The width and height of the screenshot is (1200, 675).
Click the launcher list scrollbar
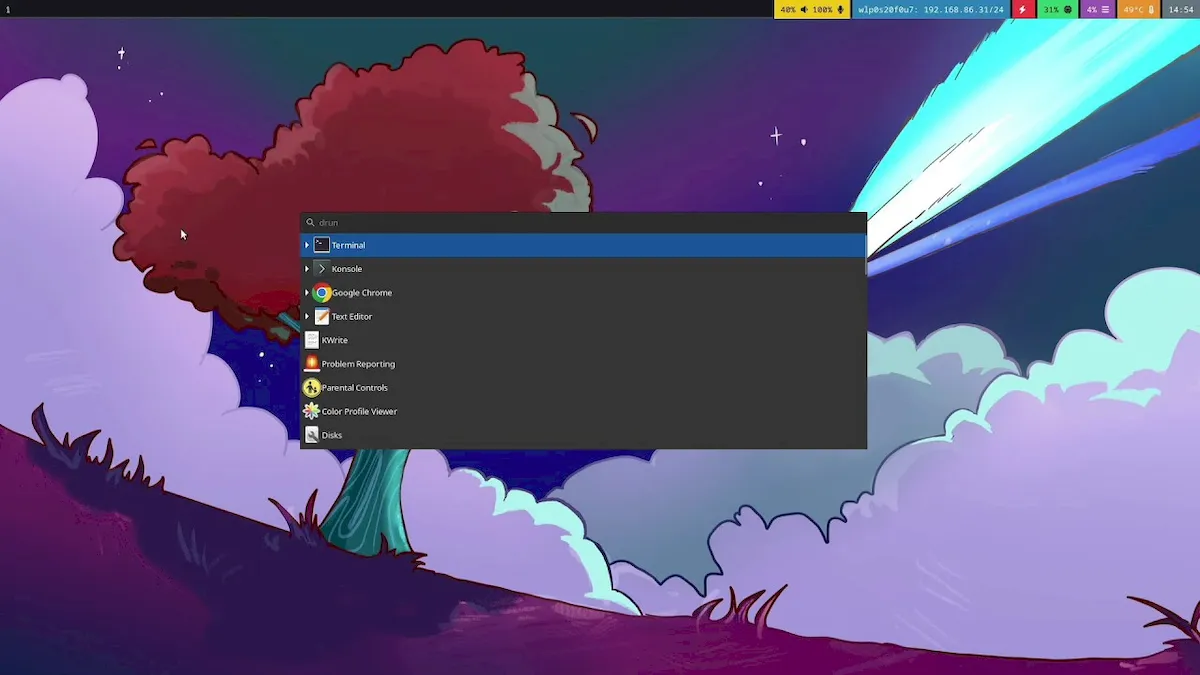[865, 254]
